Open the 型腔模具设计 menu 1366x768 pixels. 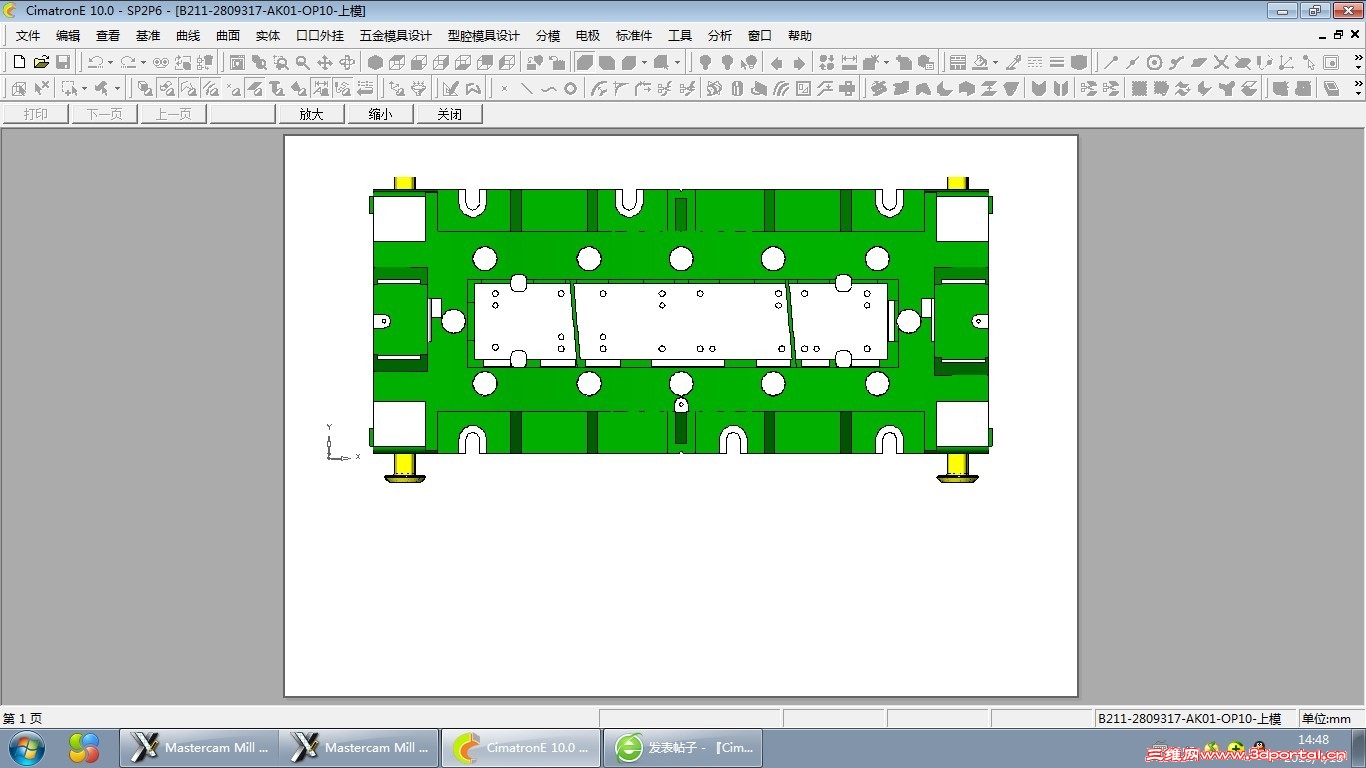484,36
